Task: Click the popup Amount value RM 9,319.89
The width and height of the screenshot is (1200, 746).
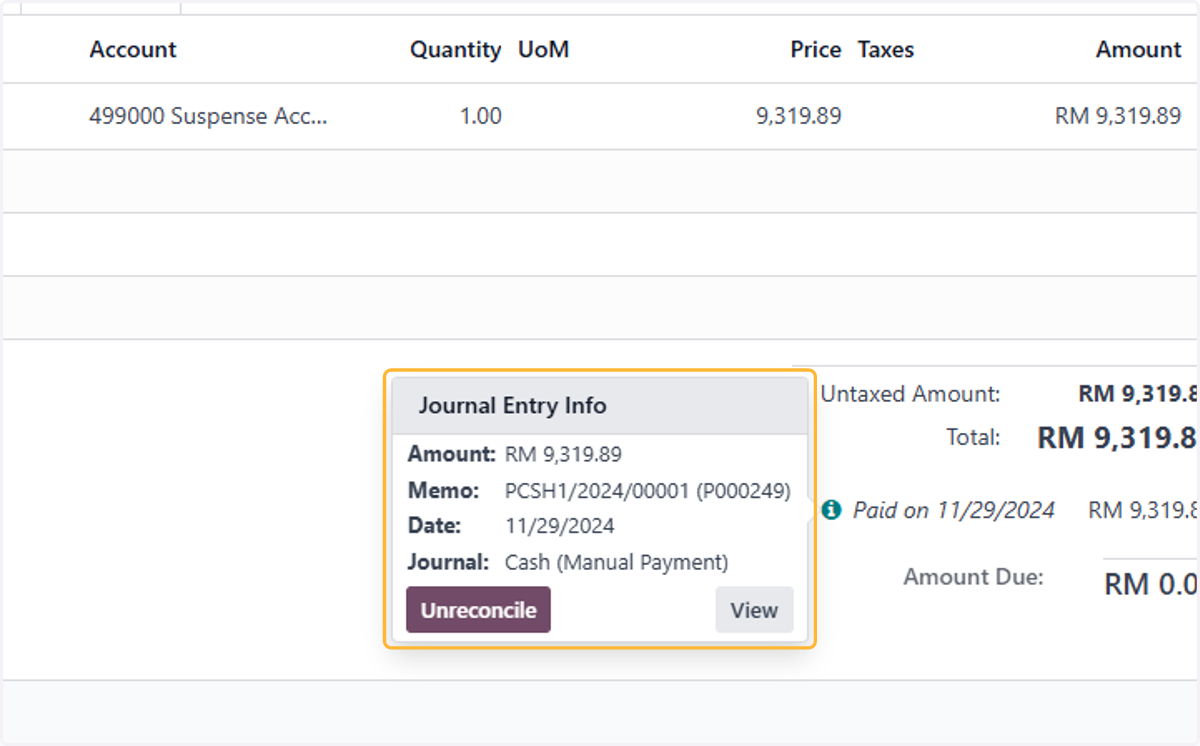Action: coord(563,455)
